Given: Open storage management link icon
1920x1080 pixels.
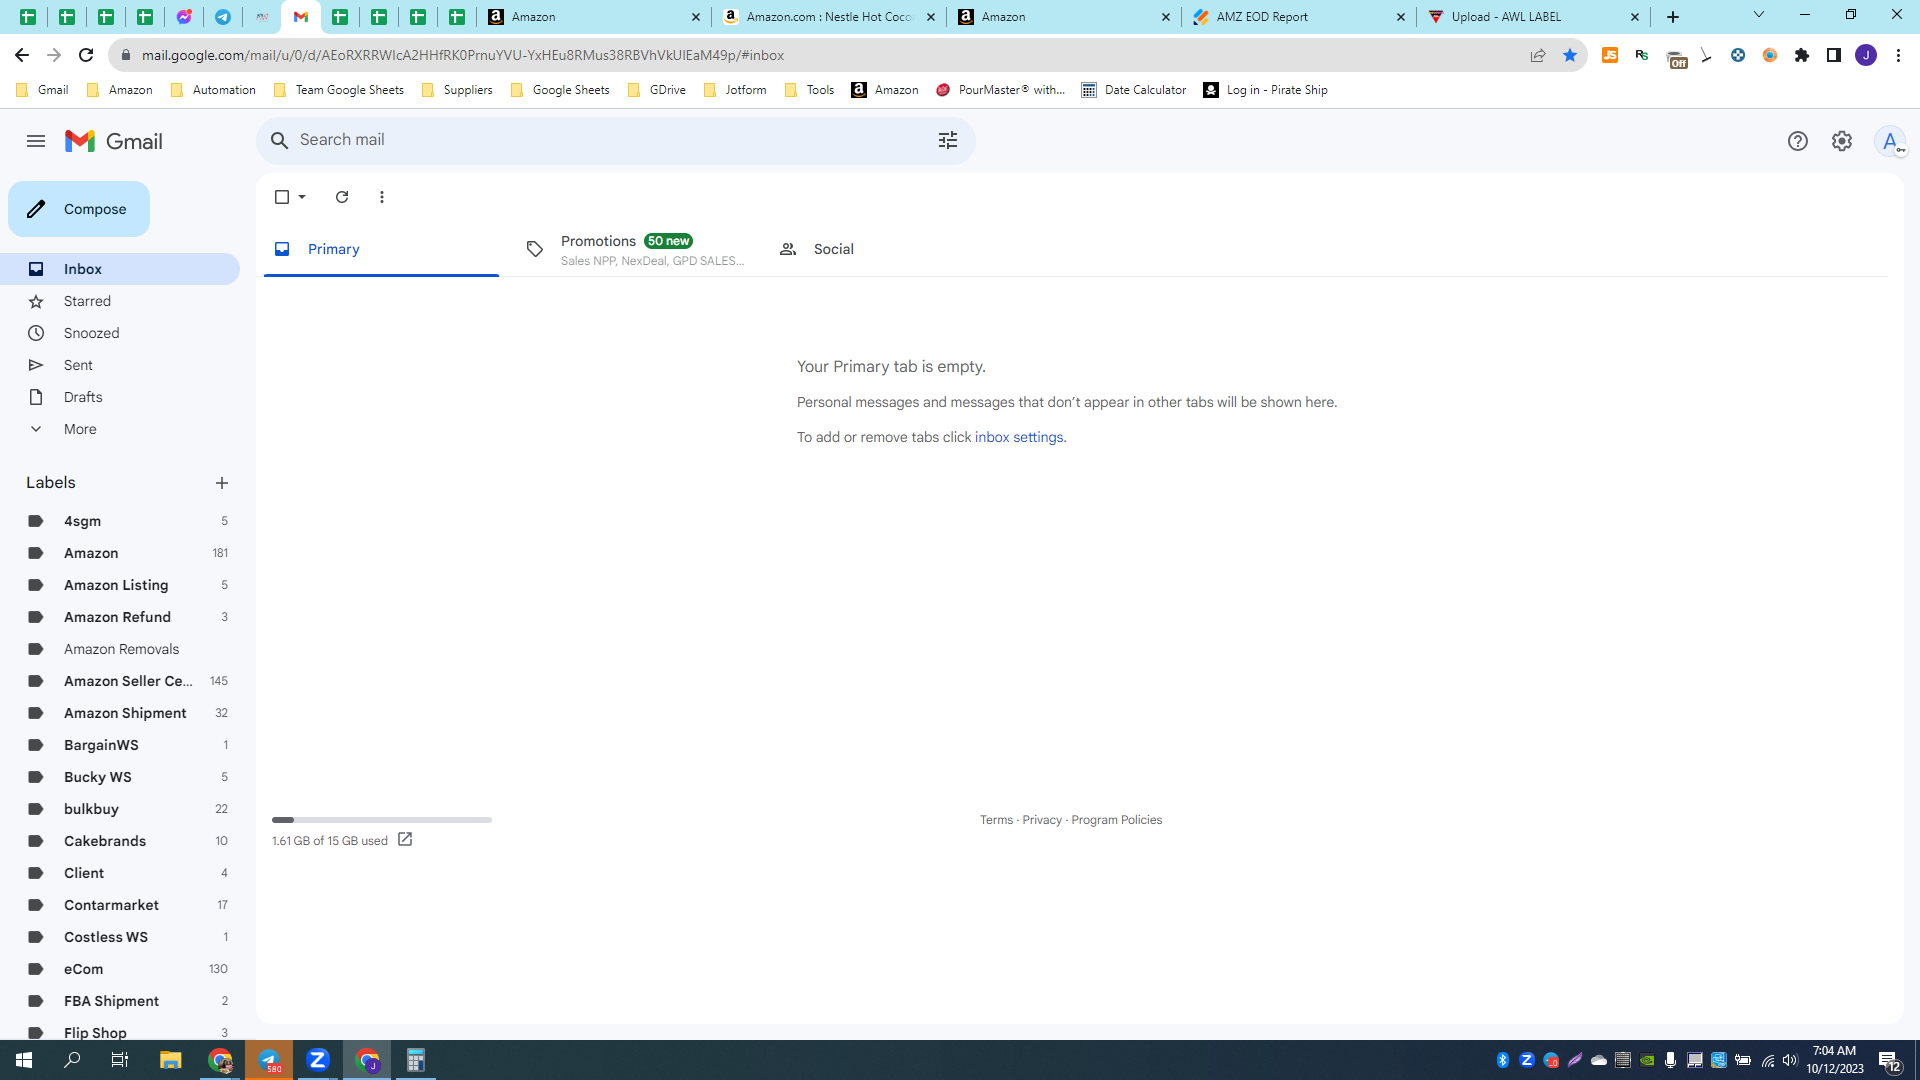Looking at the screenshot, I should click(405, 840).
